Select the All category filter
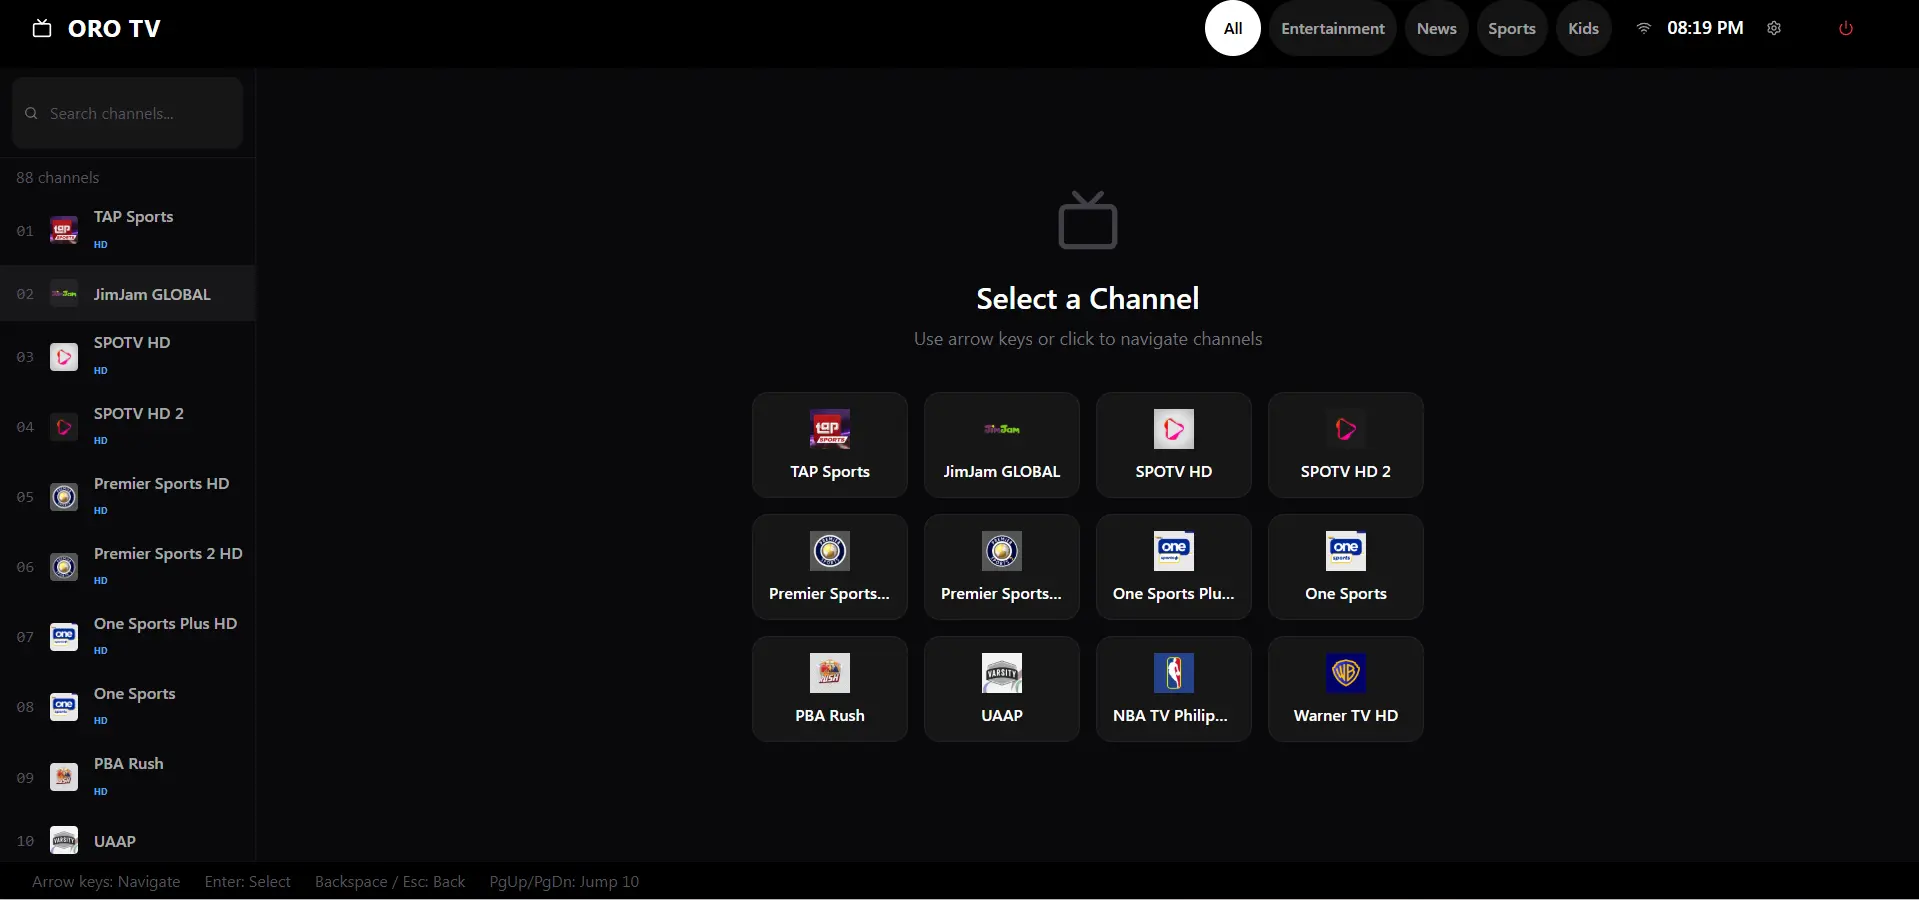Viewport: 1919px width, 900px height. (1233, 28)
